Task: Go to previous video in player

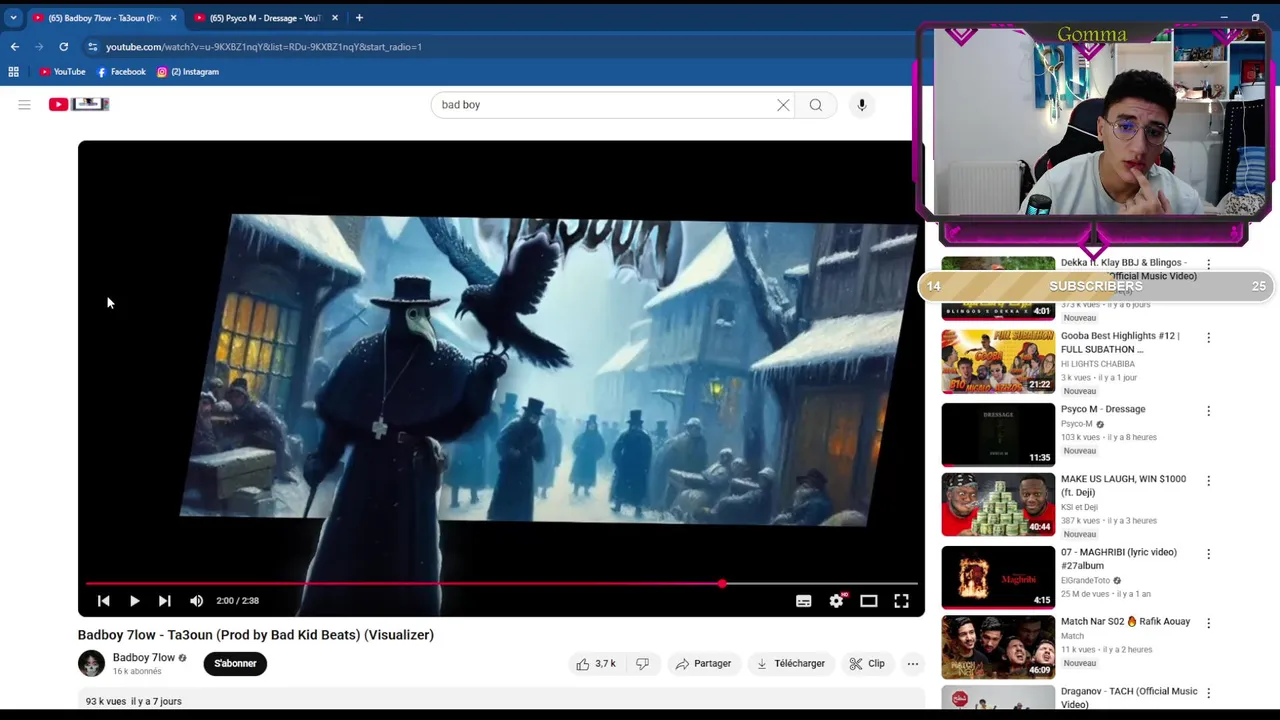Action: pos(103,601)
